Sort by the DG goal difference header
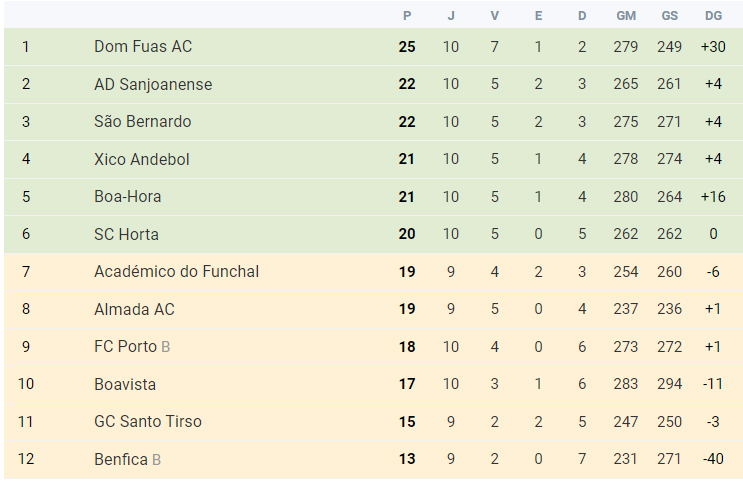 pyautogui.click(x=713, y=16)
